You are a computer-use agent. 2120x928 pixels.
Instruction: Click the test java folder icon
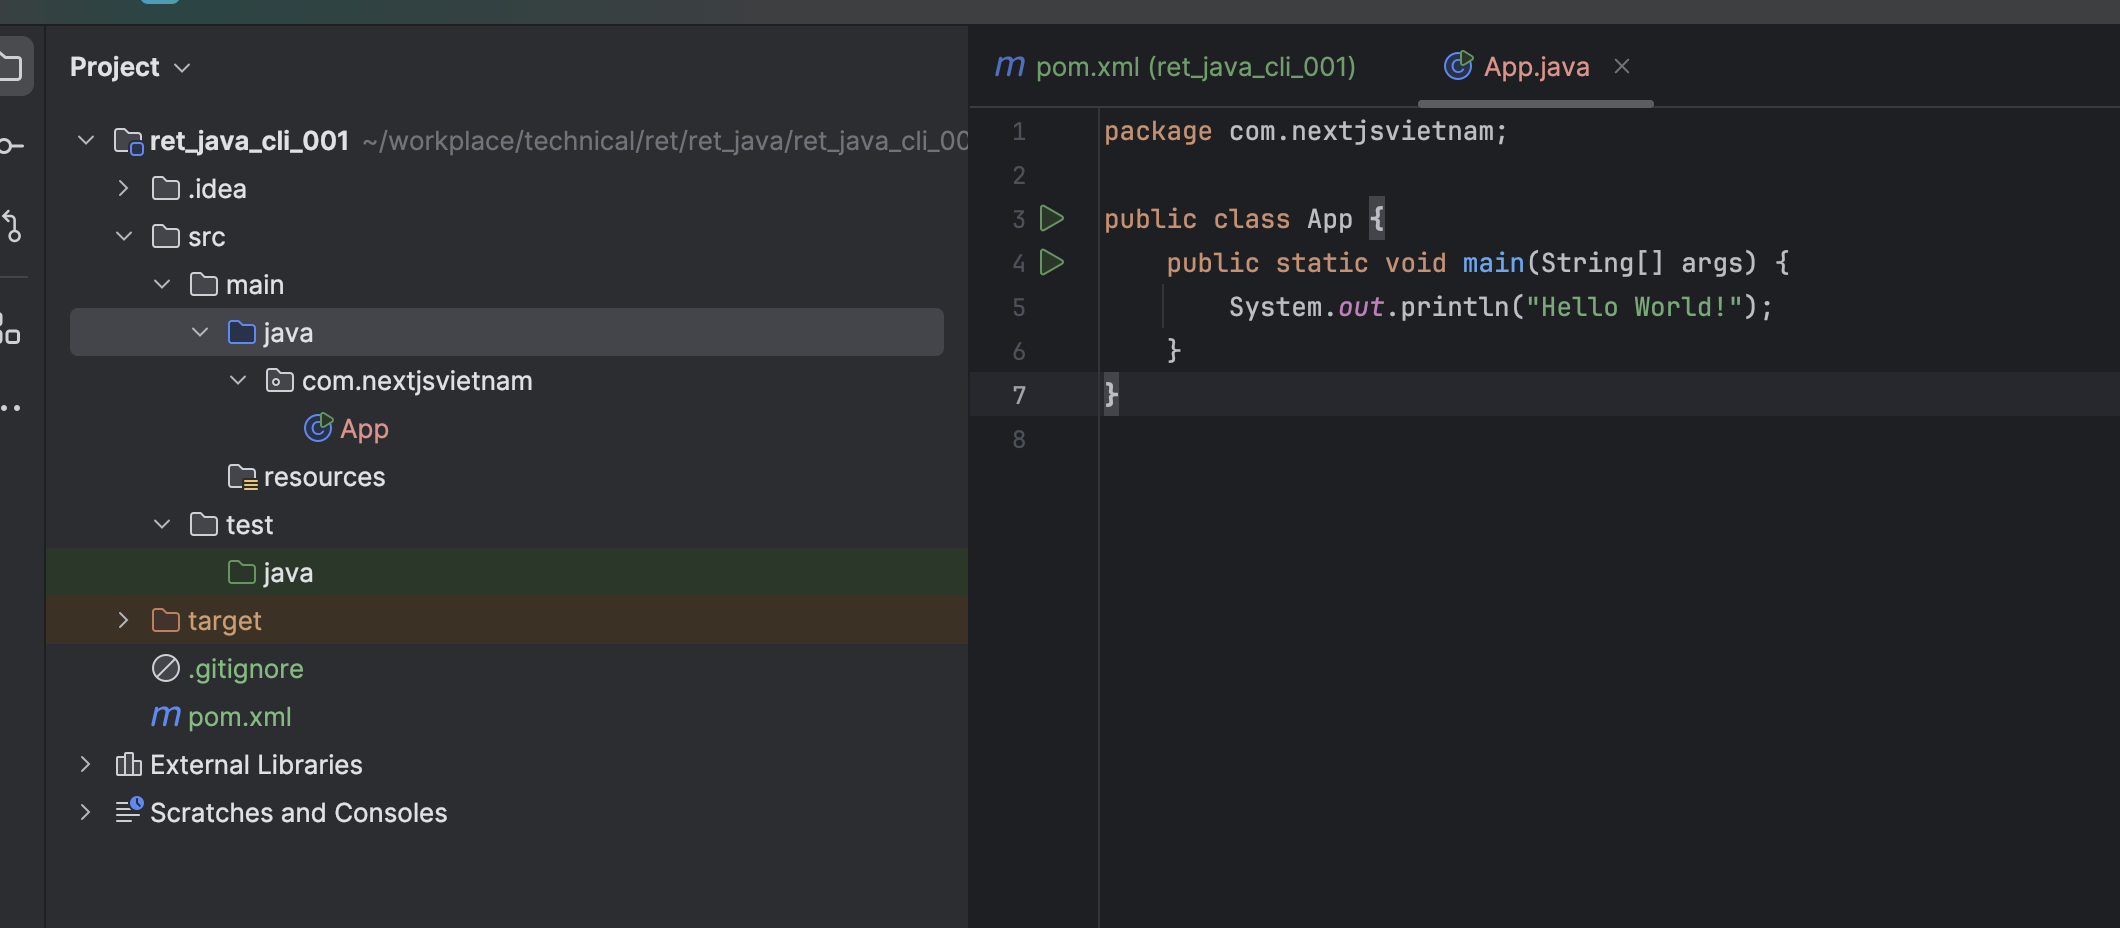coord(242,572)
